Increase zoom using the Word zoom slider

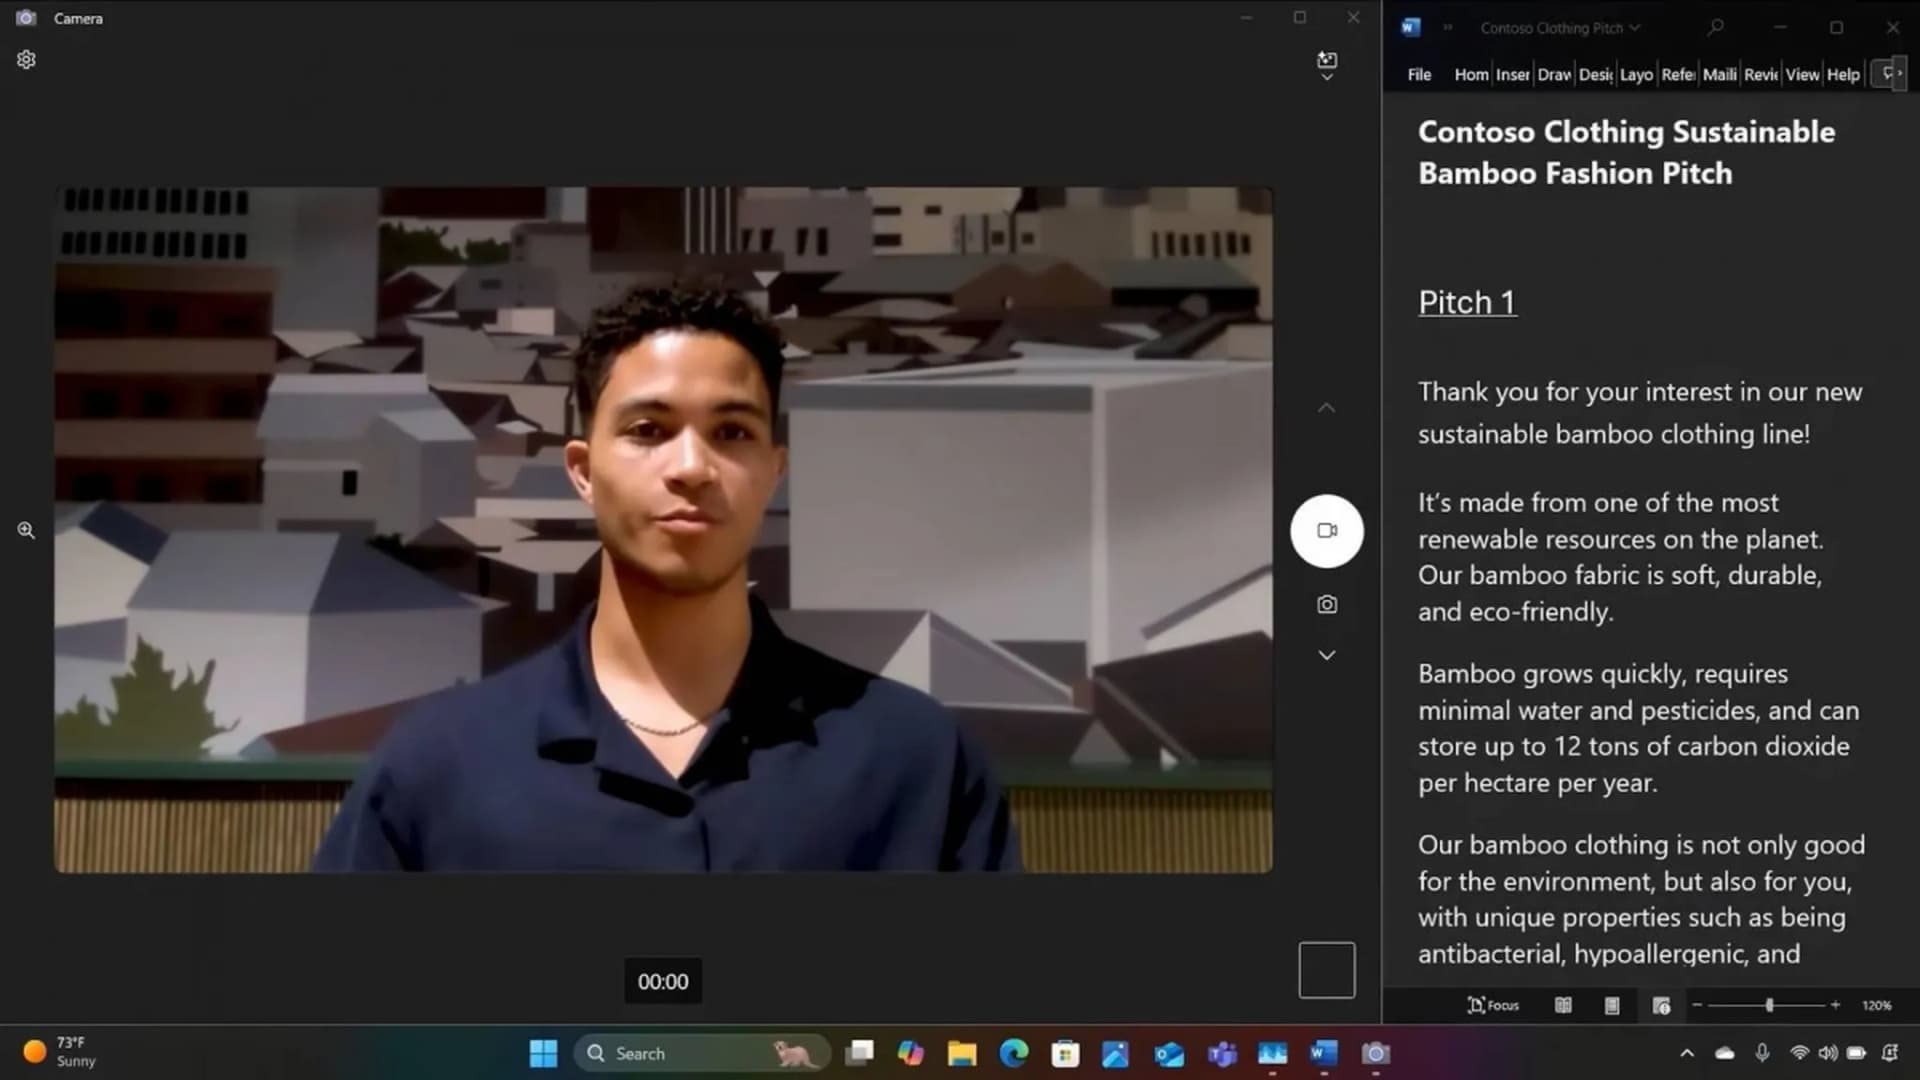pyautogui.click(x=1836, y=1005)
